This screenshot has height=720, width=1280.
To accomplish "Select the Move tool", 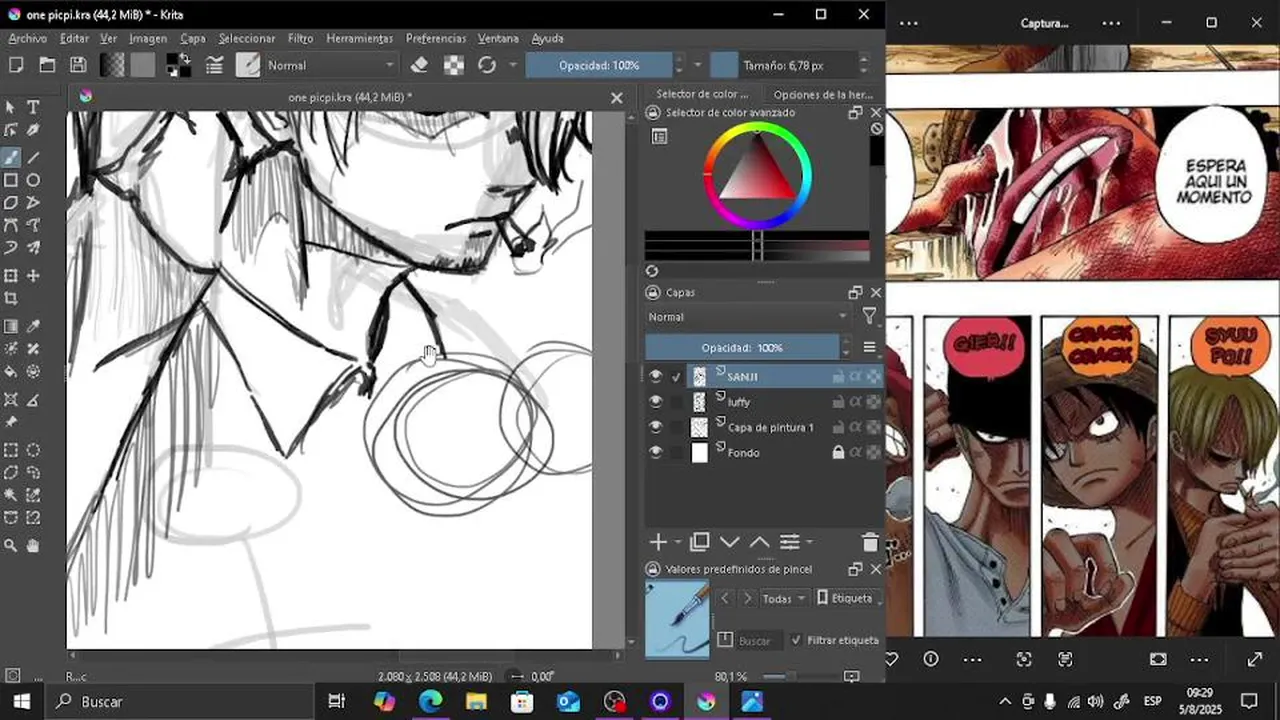I will point(33,275).
